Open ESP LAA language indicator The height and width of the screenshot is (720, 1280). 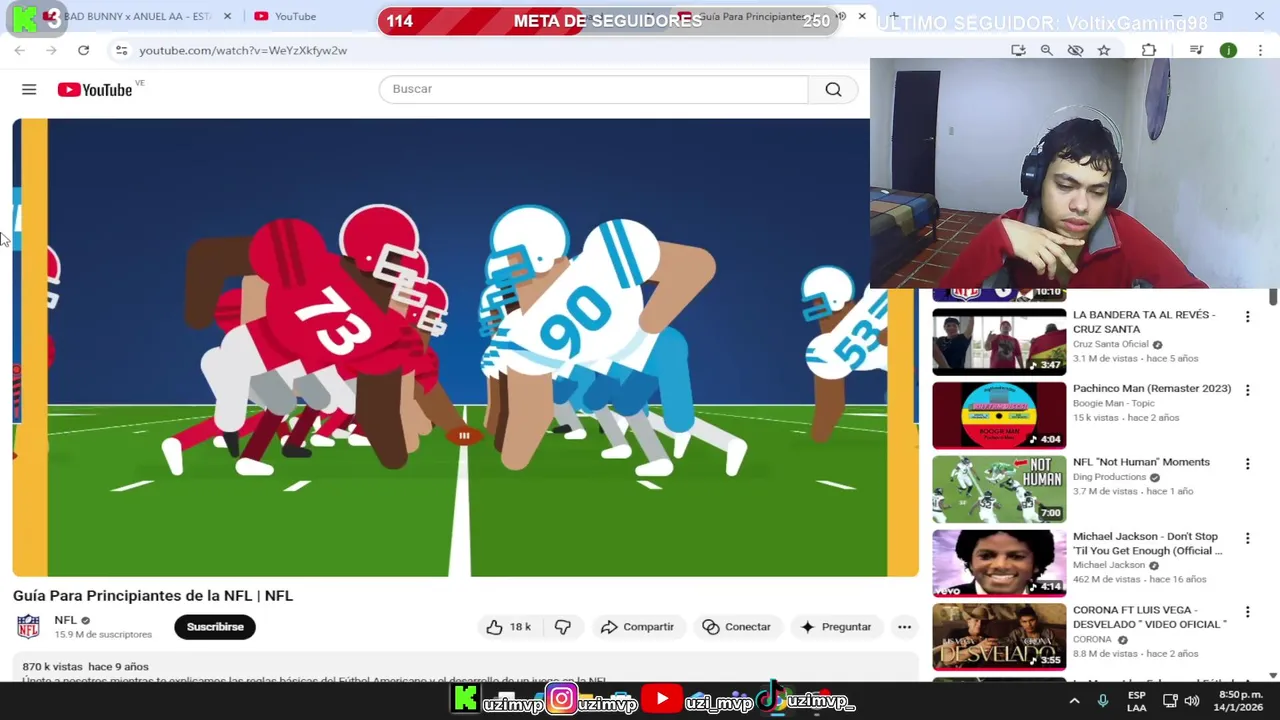pos(1136,701)
